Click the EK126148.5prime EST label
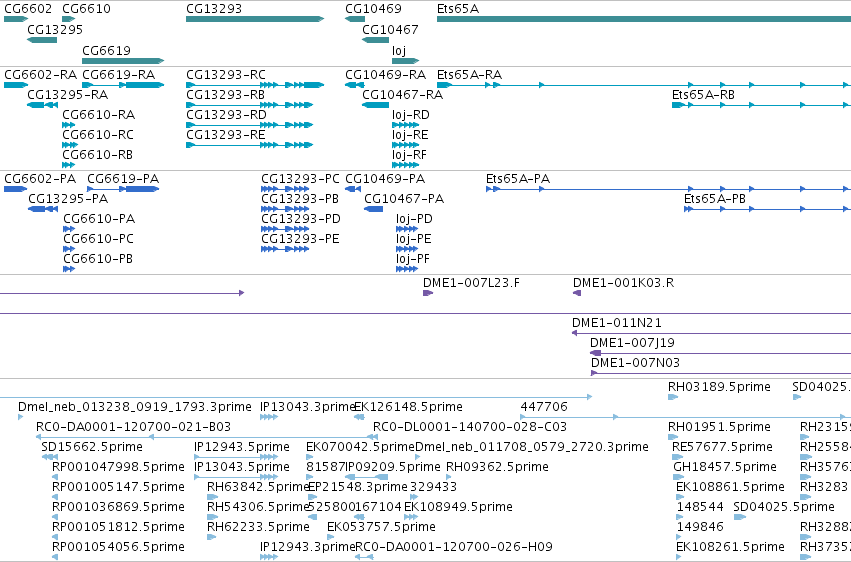851x562 pixels. [408, 407]
